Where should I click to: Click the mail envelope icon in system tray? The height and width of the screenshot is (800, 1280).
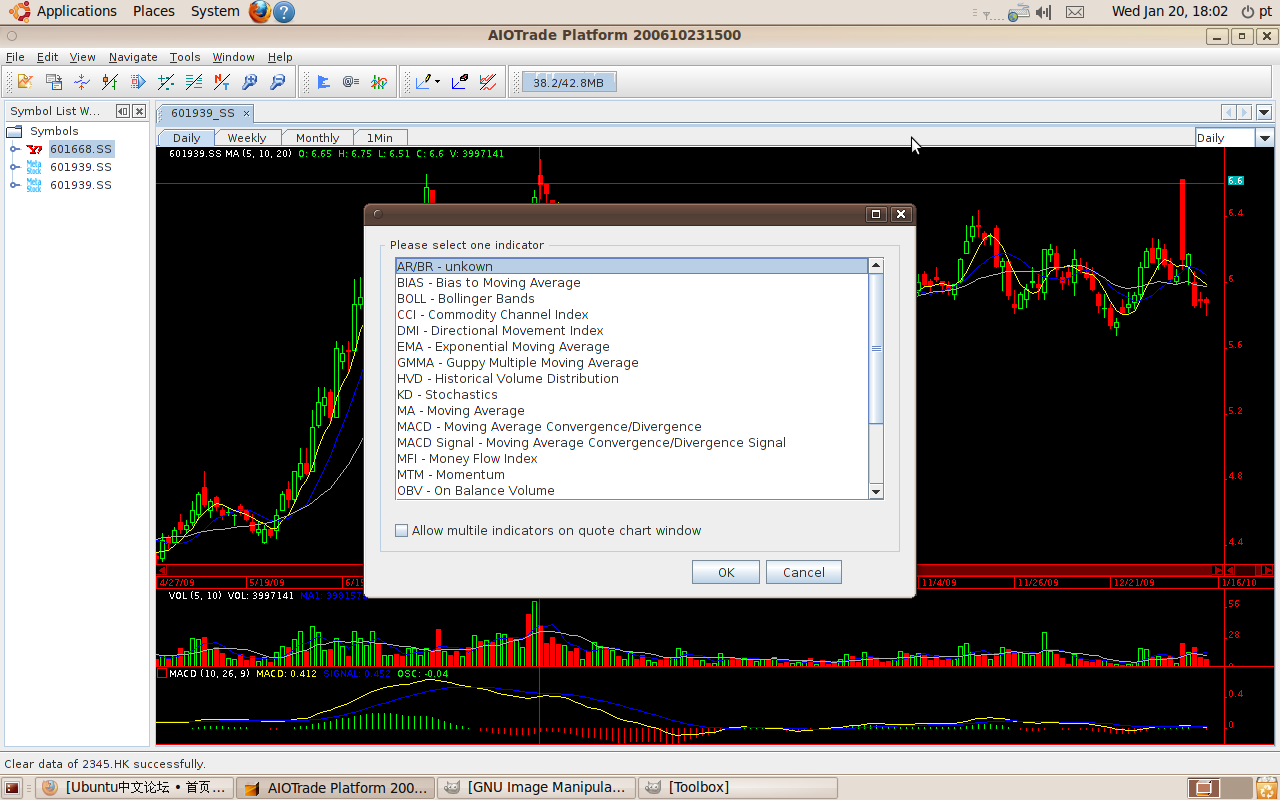pos(1075,12)
